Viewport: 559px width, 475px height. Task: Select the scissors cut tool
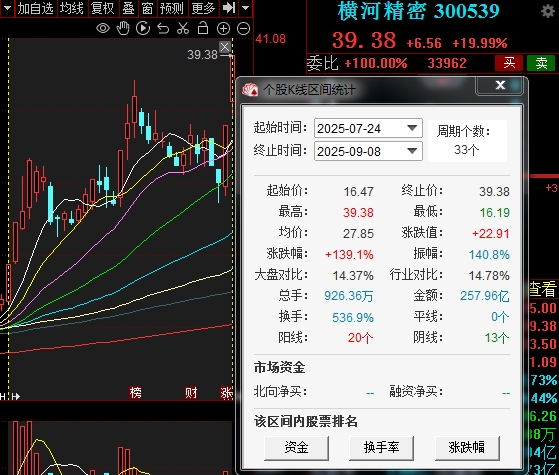coord(183,28)
